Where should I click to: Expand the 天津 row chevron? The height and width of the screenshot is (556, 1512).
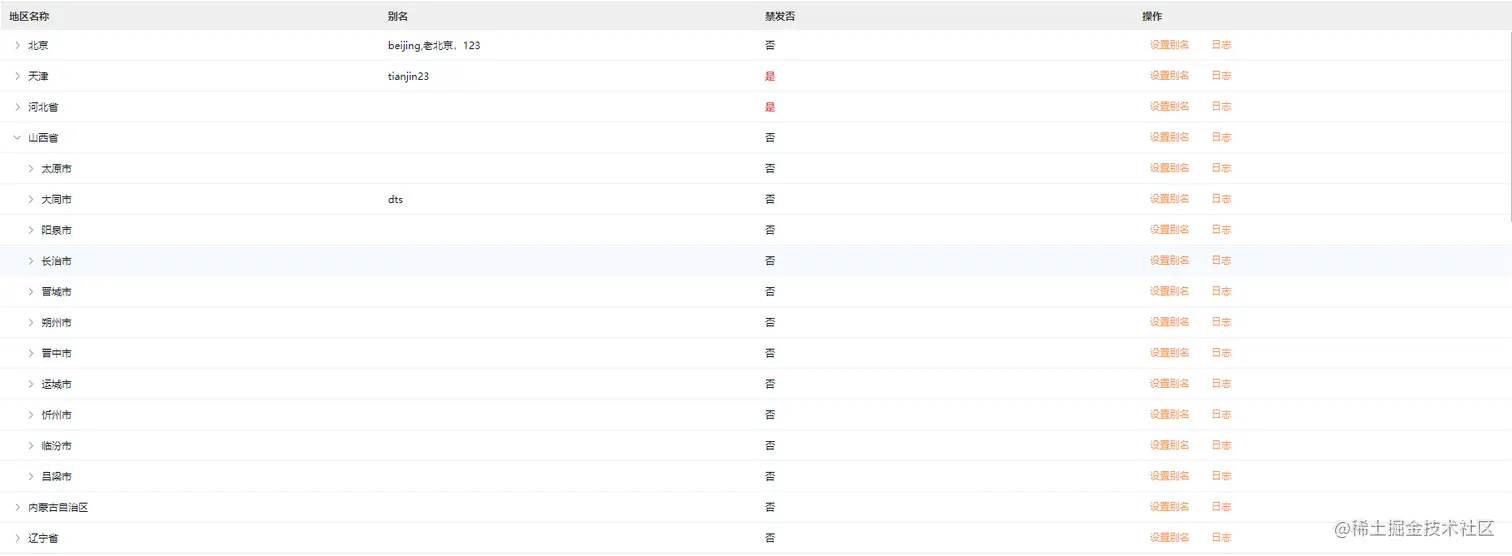coord(17,76)
